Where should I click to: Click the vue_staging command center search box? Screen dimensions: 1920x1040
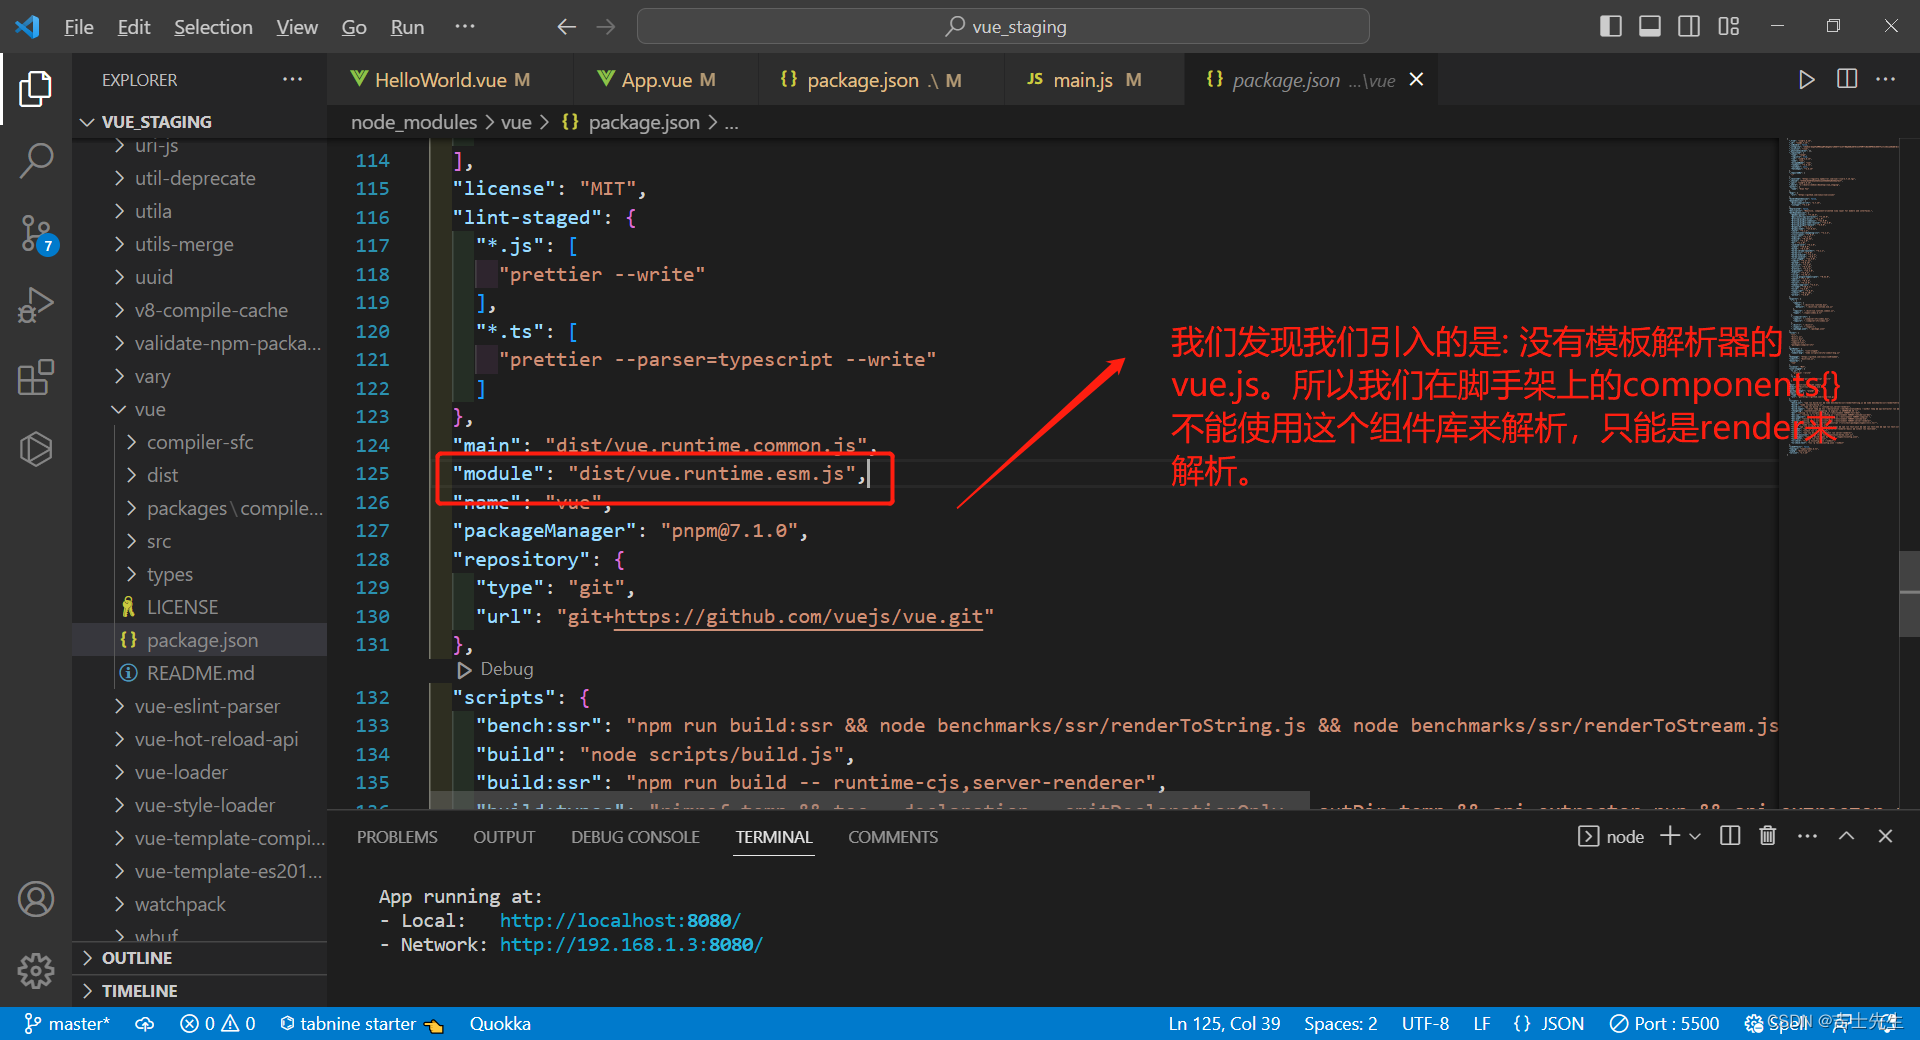coord(1003,27)
